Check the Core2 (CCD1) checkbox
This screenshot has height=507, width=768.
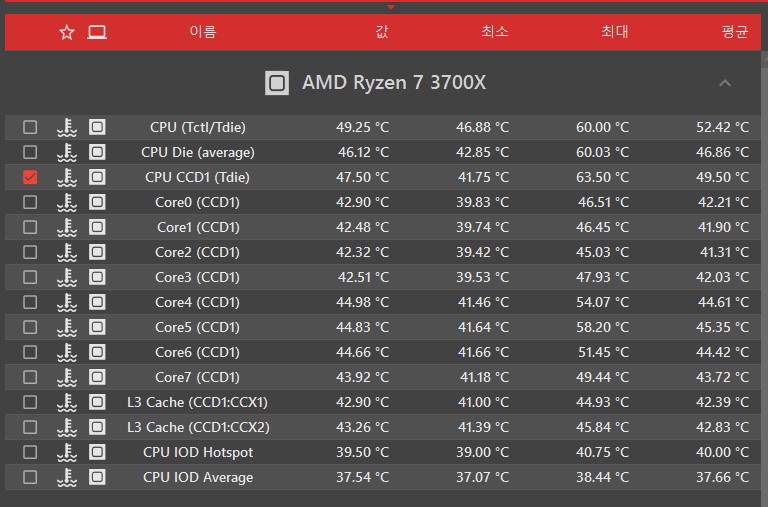pyautogui.click(x=30, y=252)
